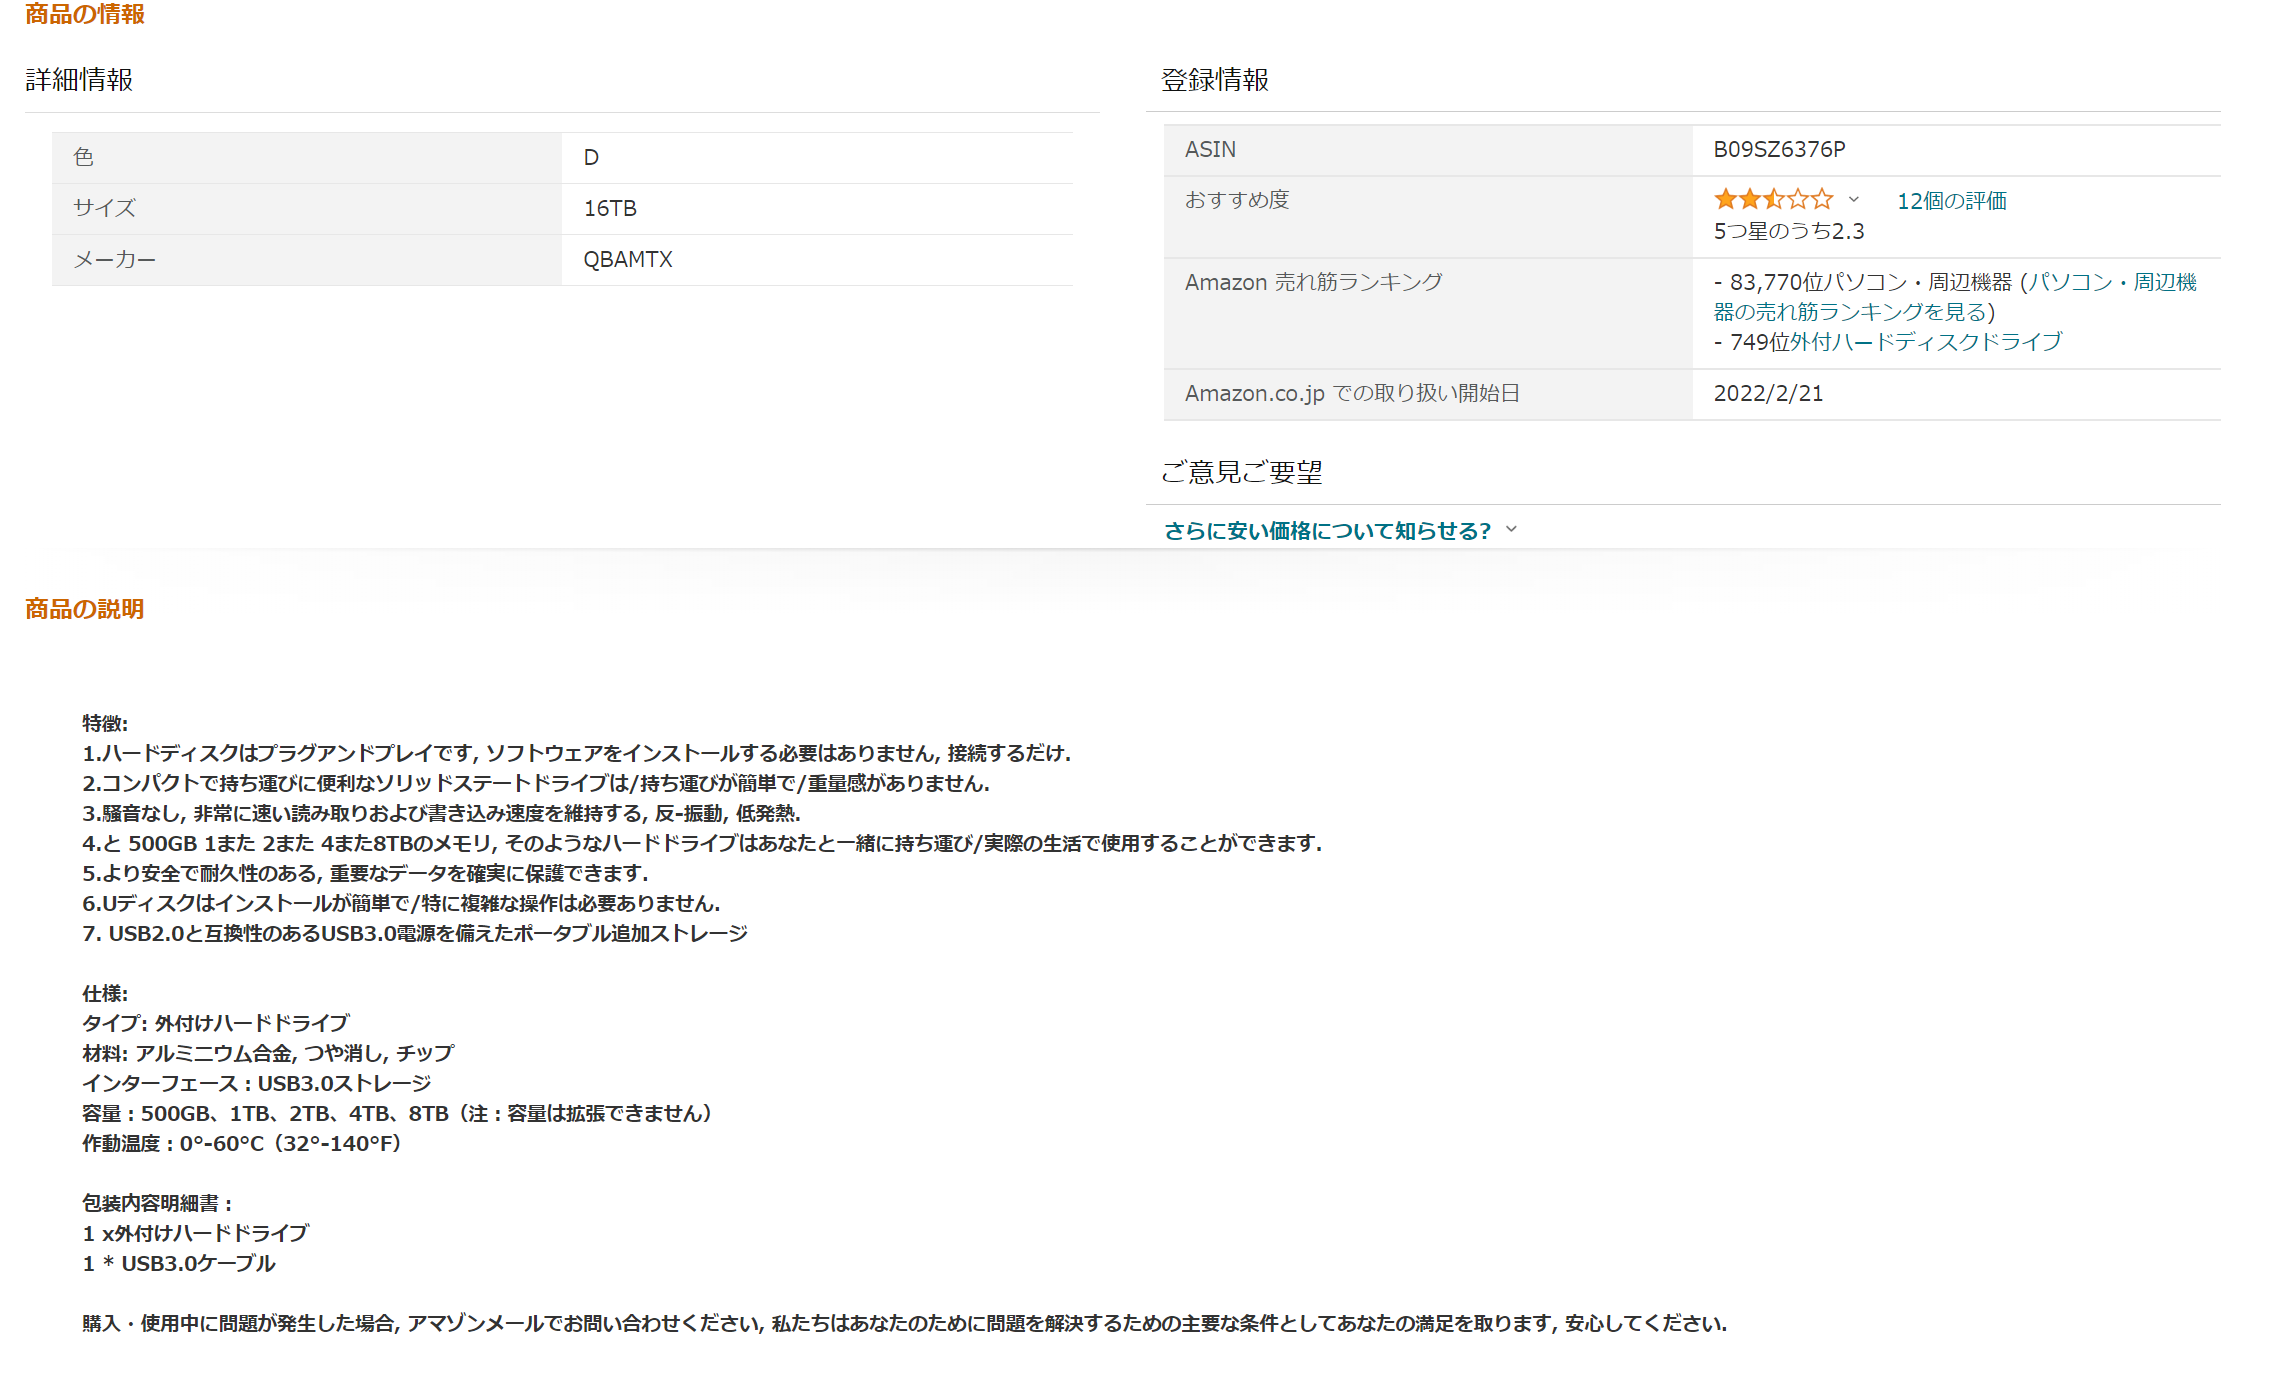Screen dimensions: 2286x1381
Task: Click the 16TB size value
Action: [610, 208]
